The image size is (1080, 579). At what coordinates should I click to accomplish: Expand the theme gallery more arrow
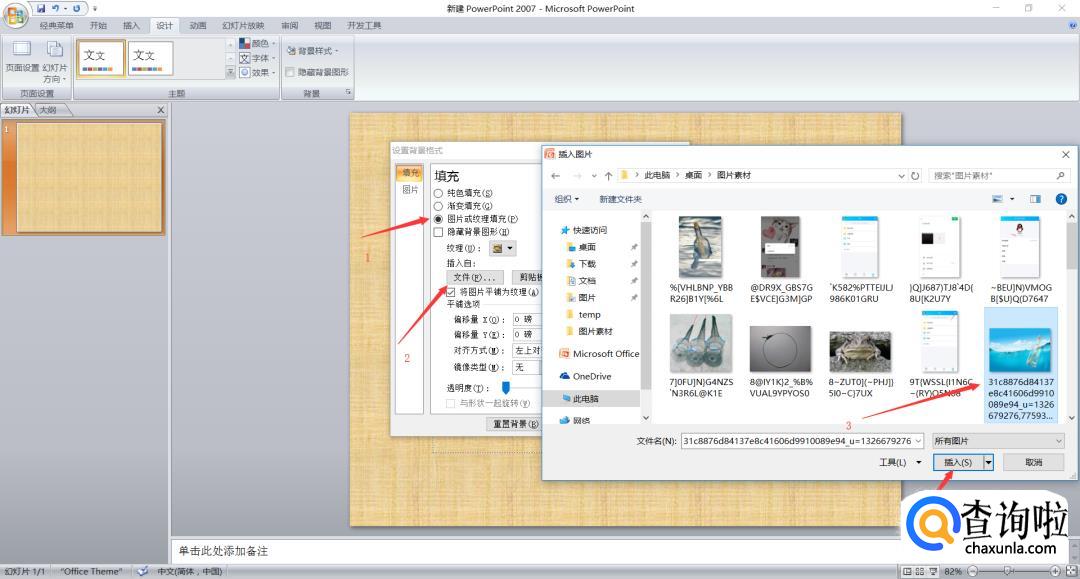tap(230, 72)
